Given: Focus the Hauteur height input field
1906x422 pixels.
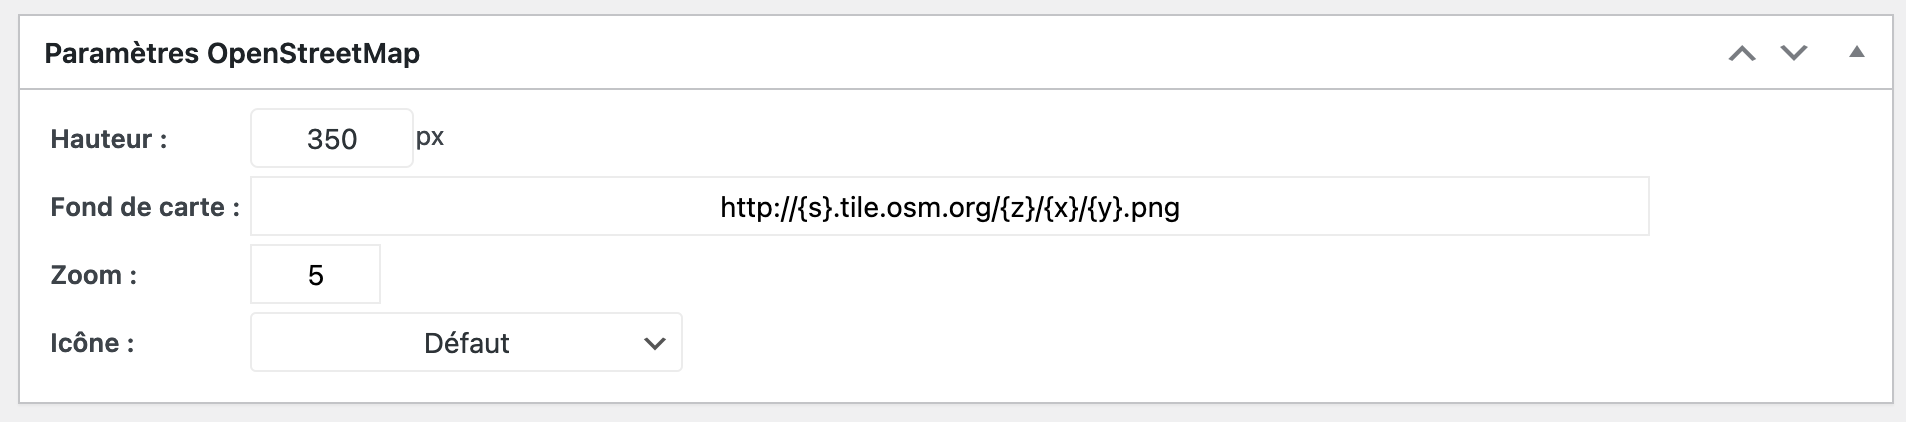Looking at the screenshot, I should (x=332, y=138).
